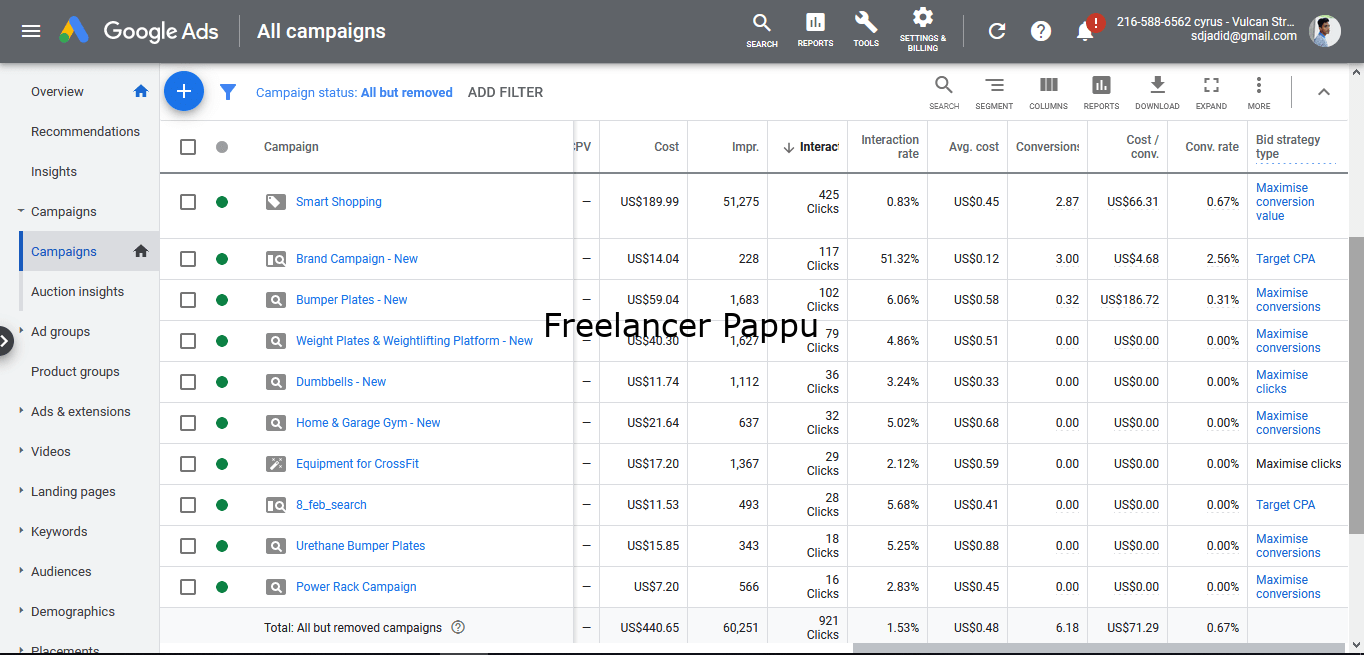The width and height of the screenshot is (1364, 655).
Task: Click the home icon next to Overview
Action: coord(141,91)
